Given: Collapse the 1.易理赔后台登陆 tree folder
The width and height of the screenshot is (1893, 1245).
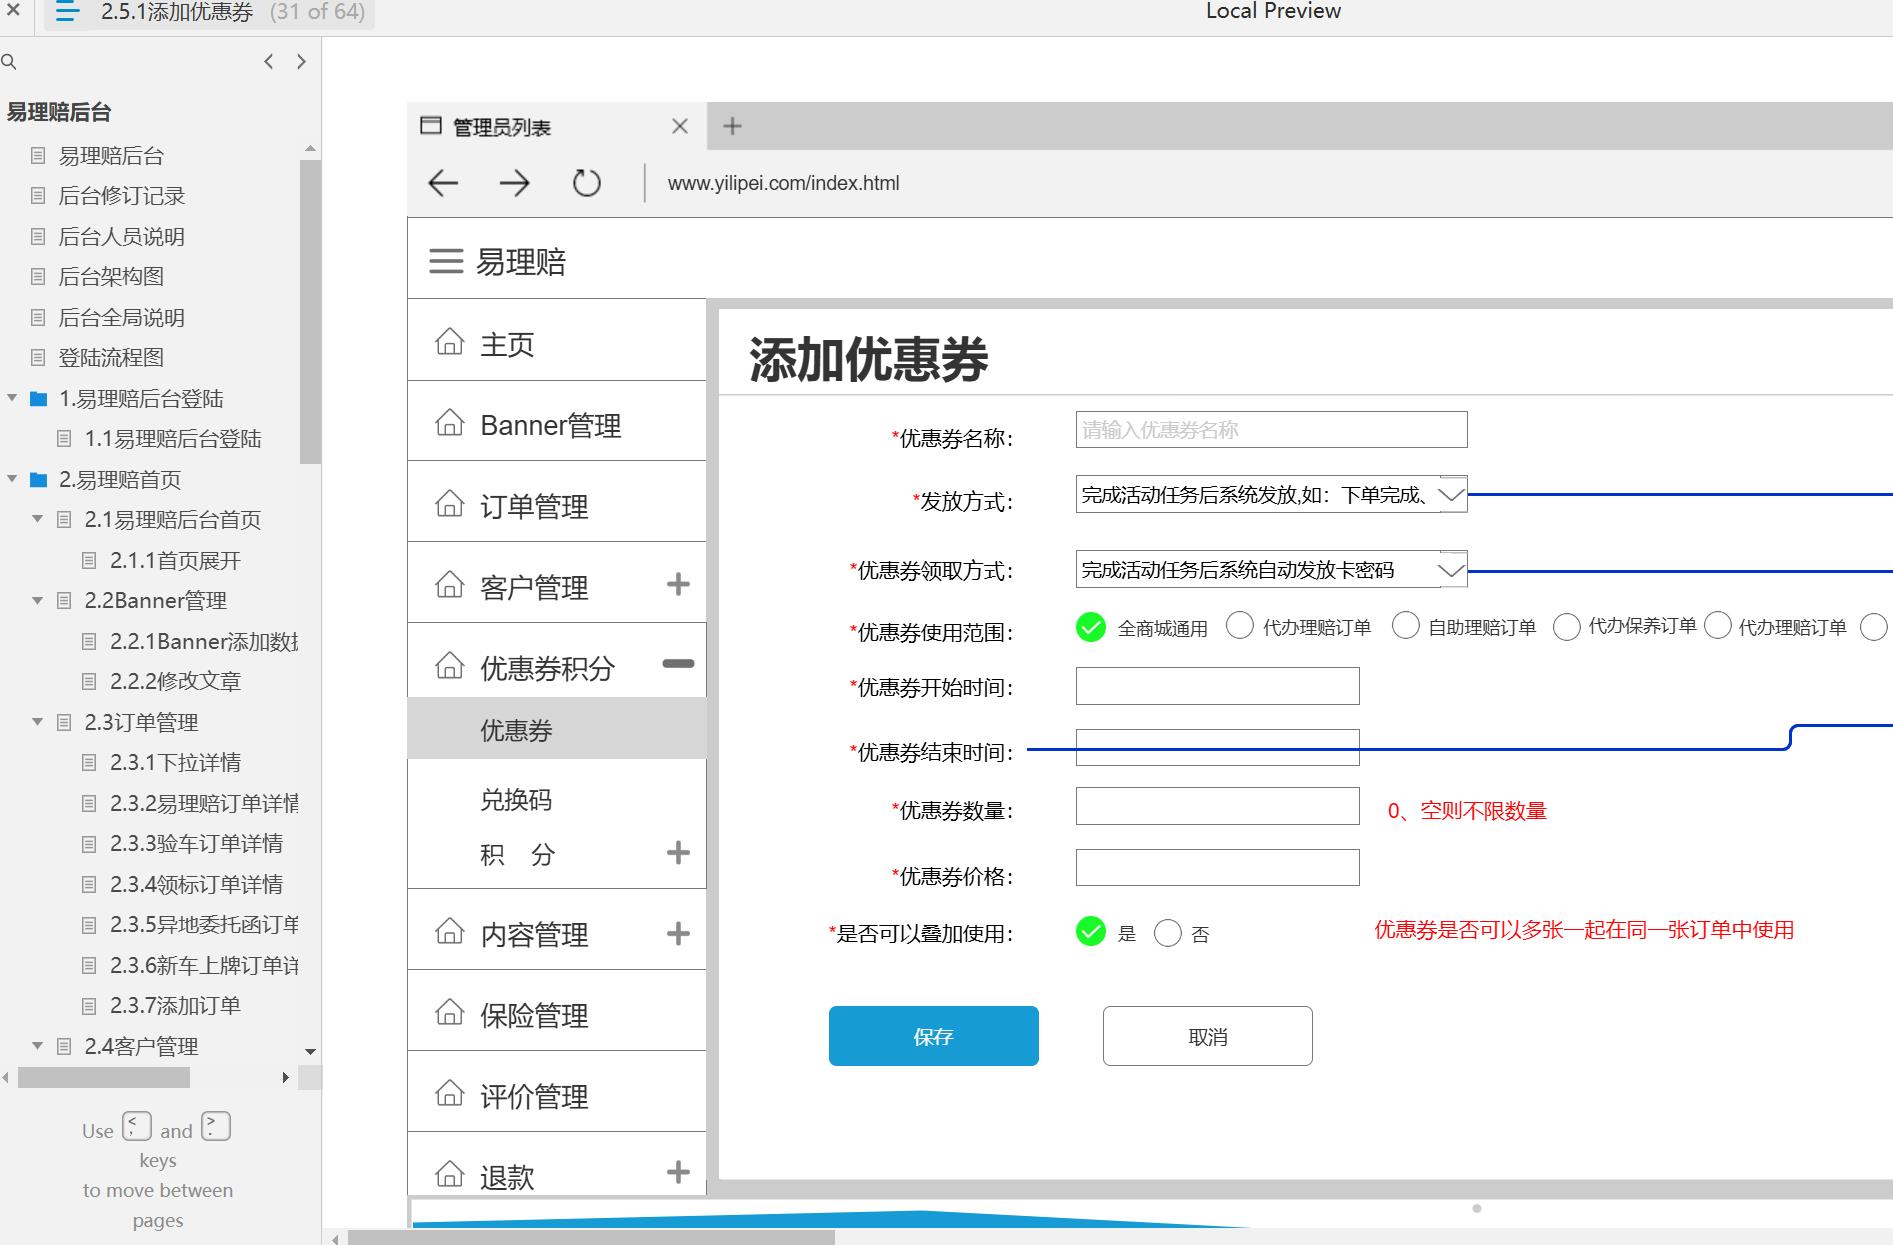Looking at the screenshot, I should pos(12,398).
